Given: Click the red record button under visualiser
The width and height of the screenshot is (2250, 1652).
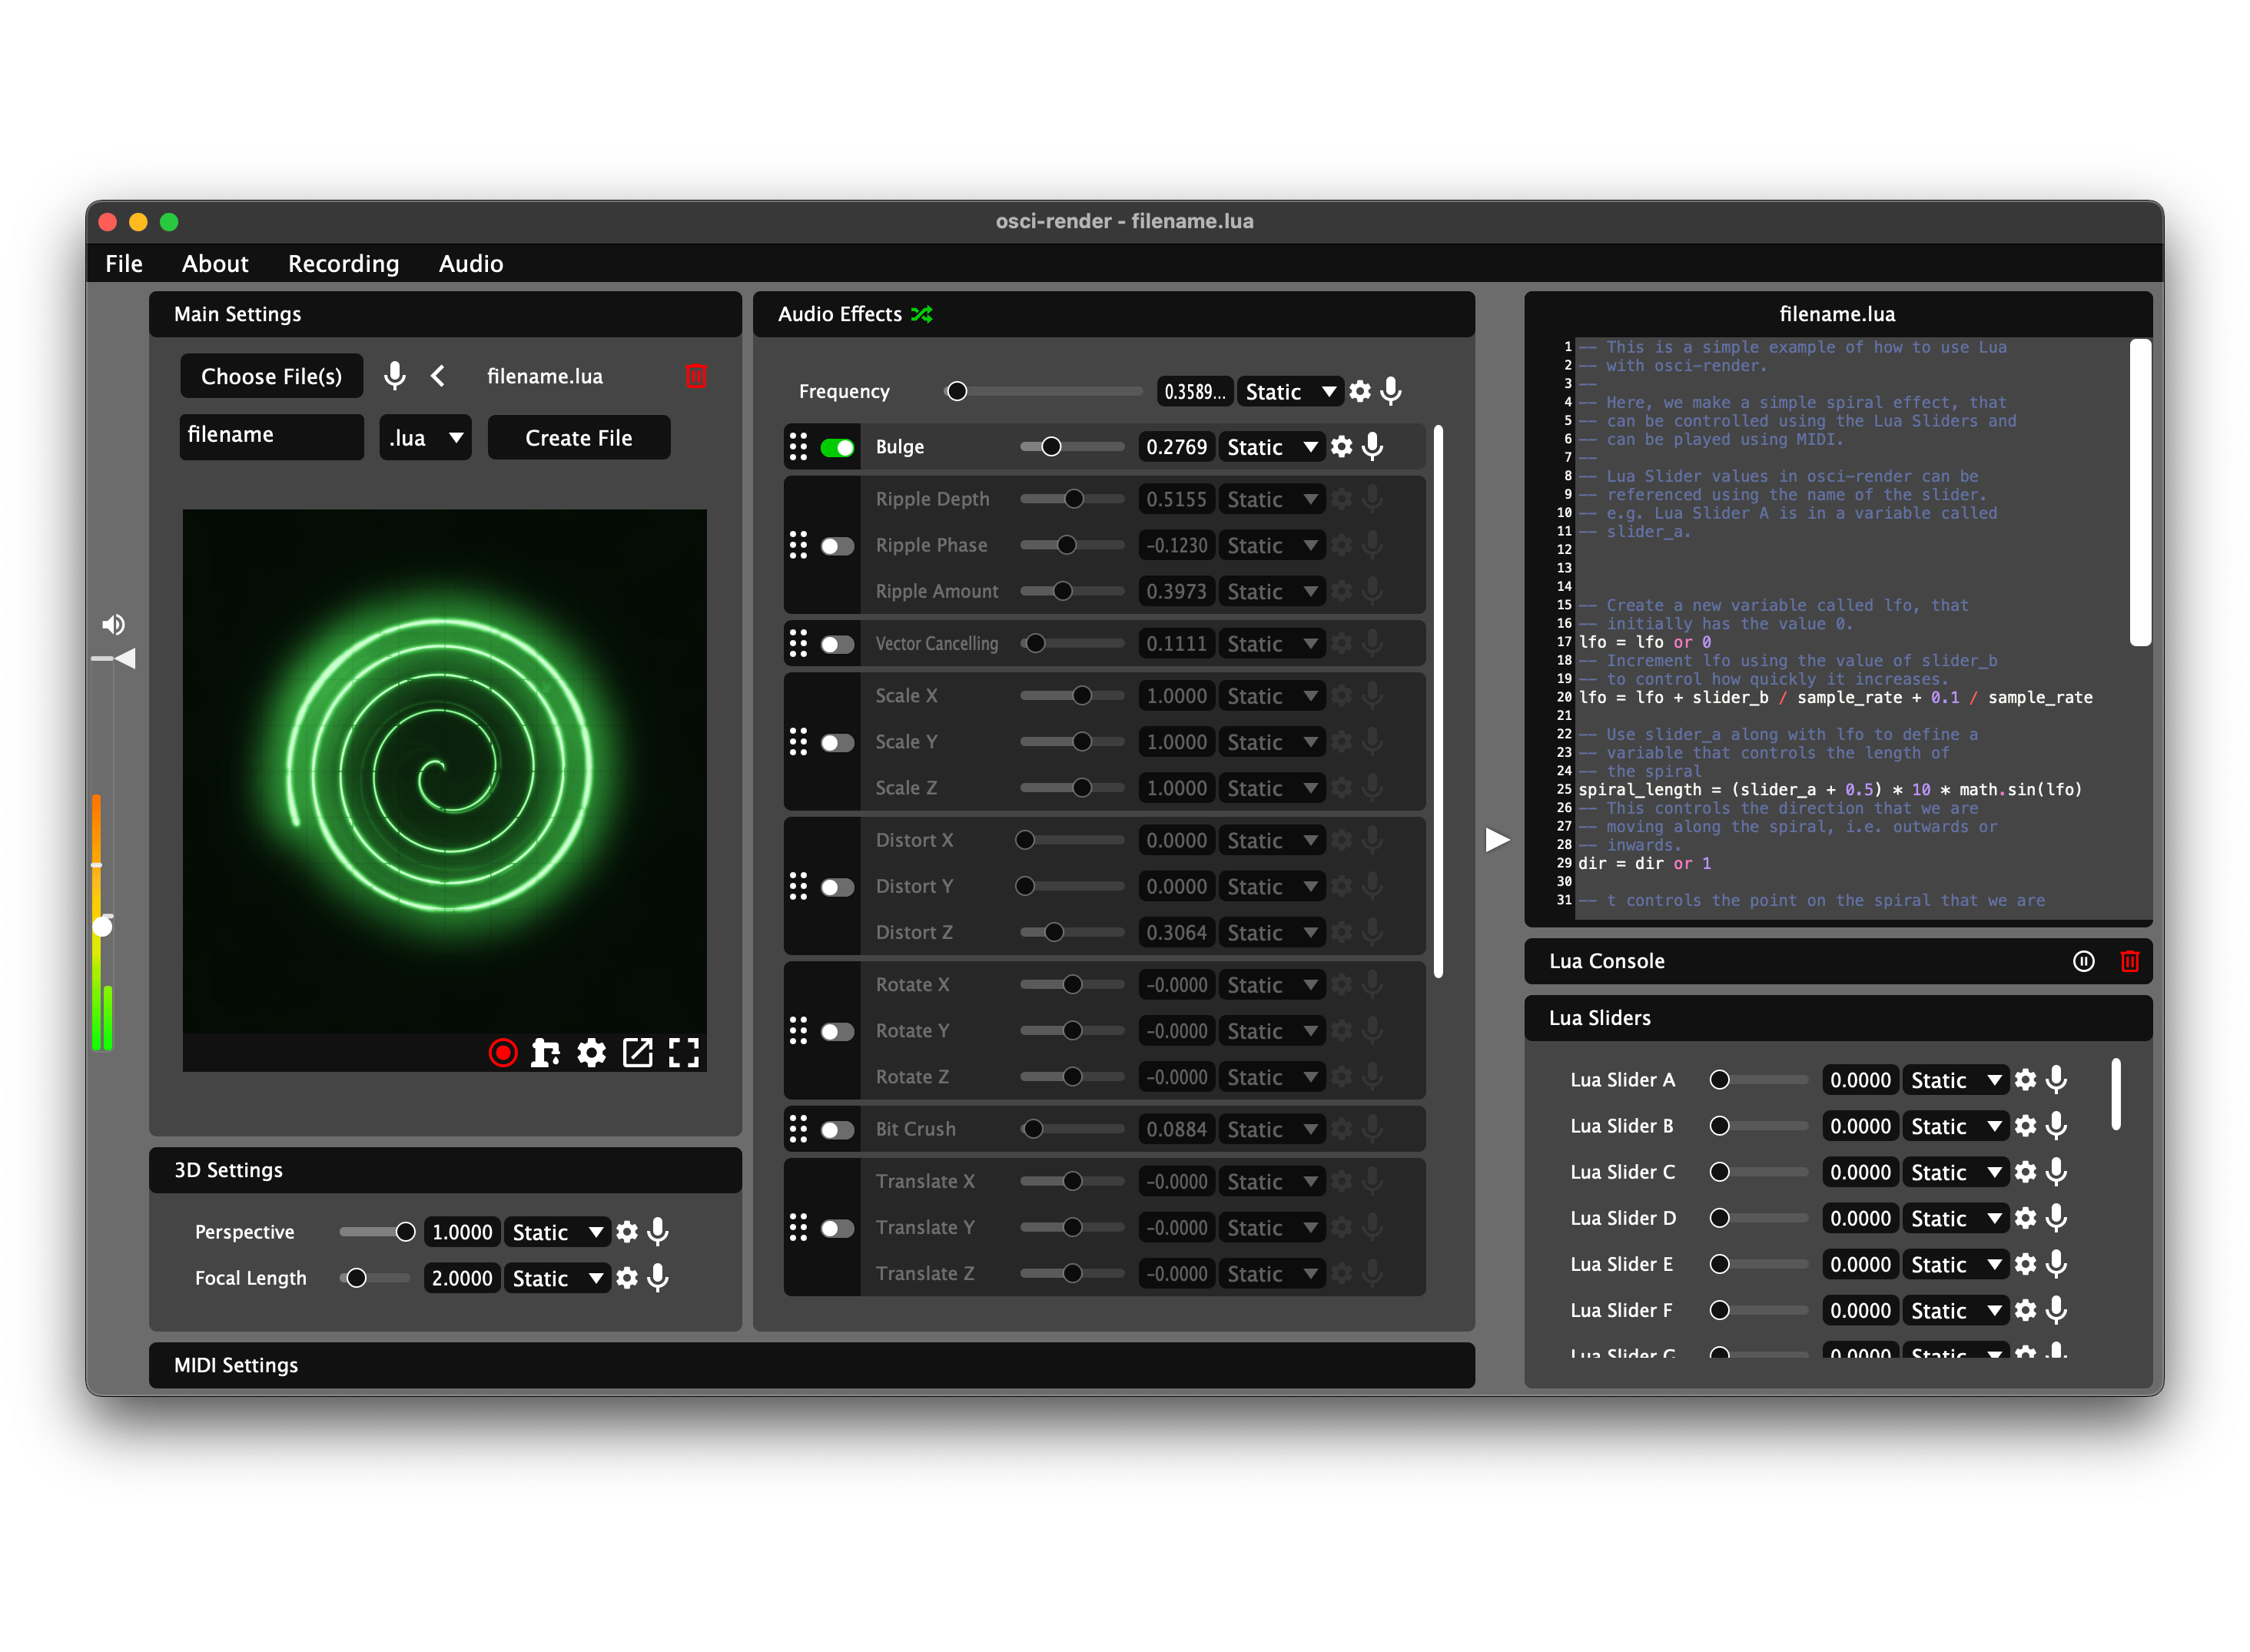Looking at the screenshot, I should point(503,1052).
